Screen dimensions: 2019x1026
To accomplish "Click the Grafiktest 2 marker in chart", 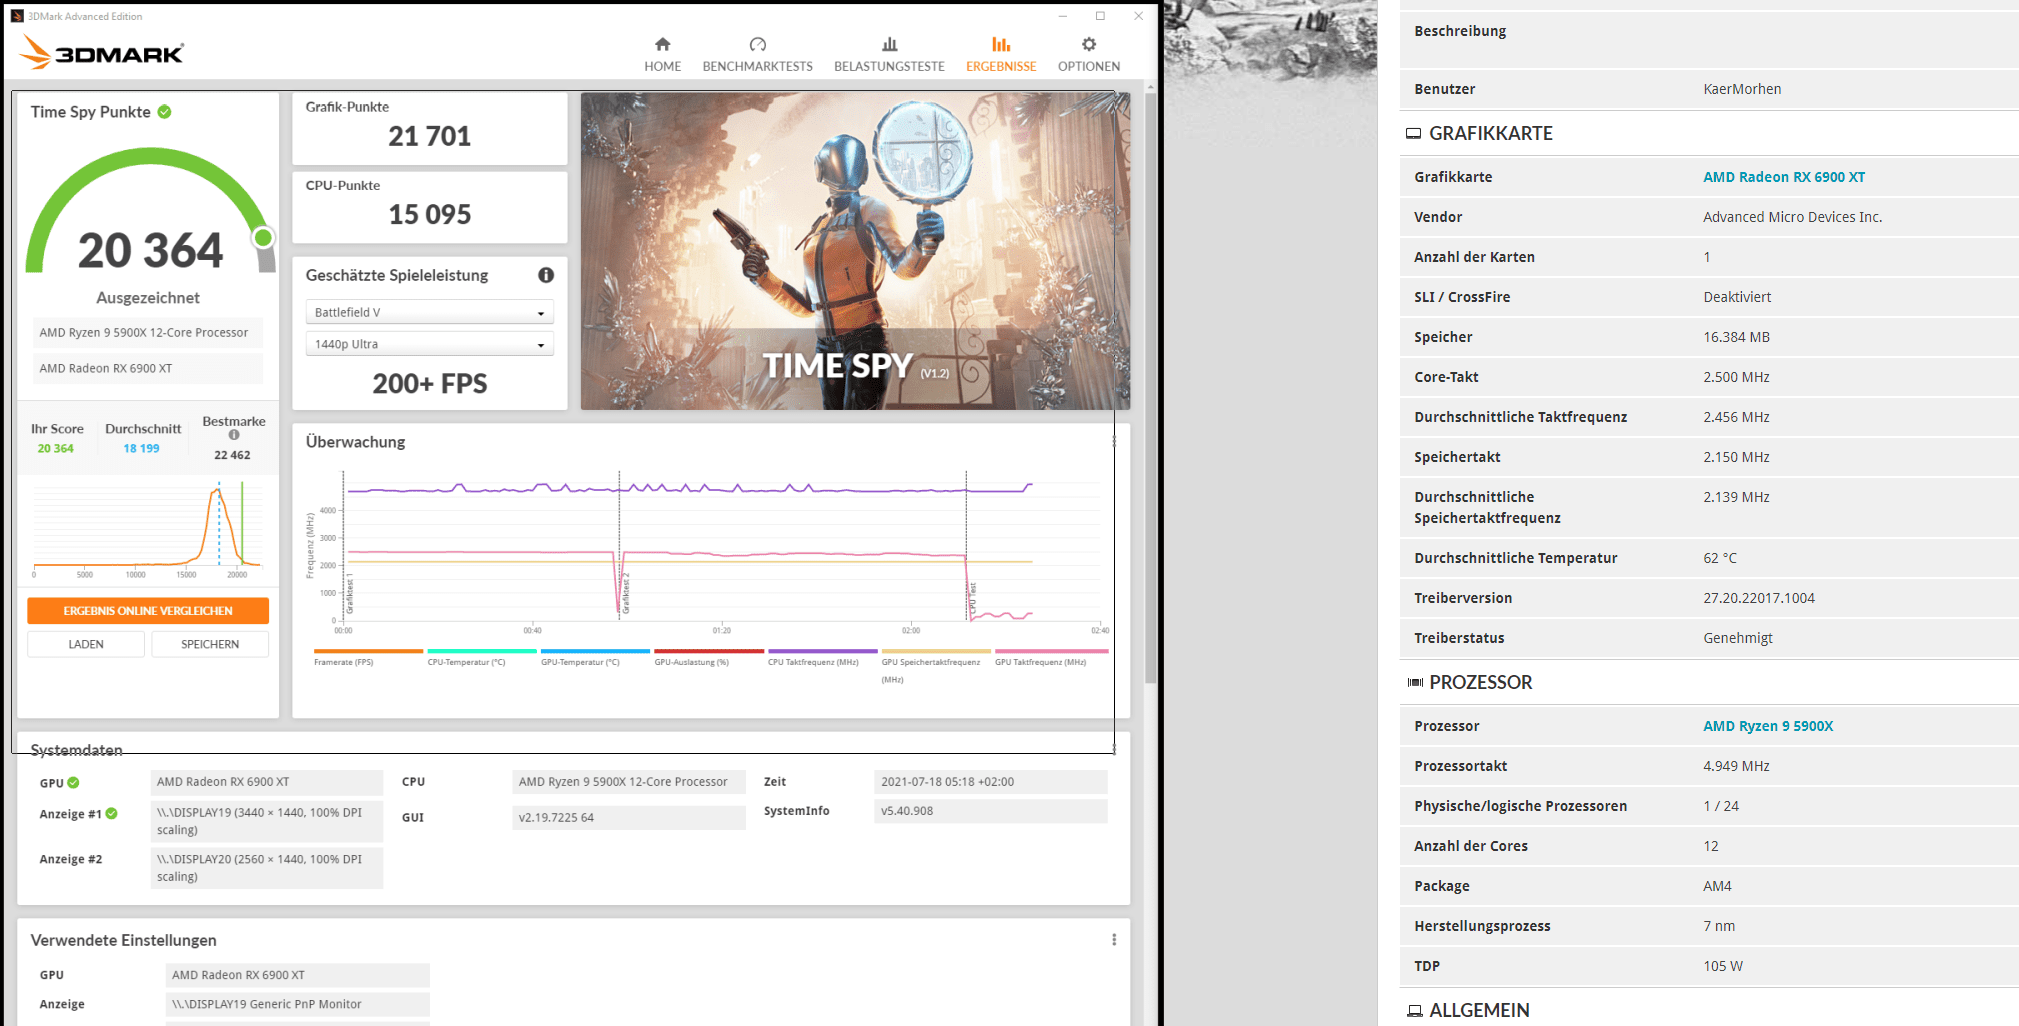I will click(626, 593).
